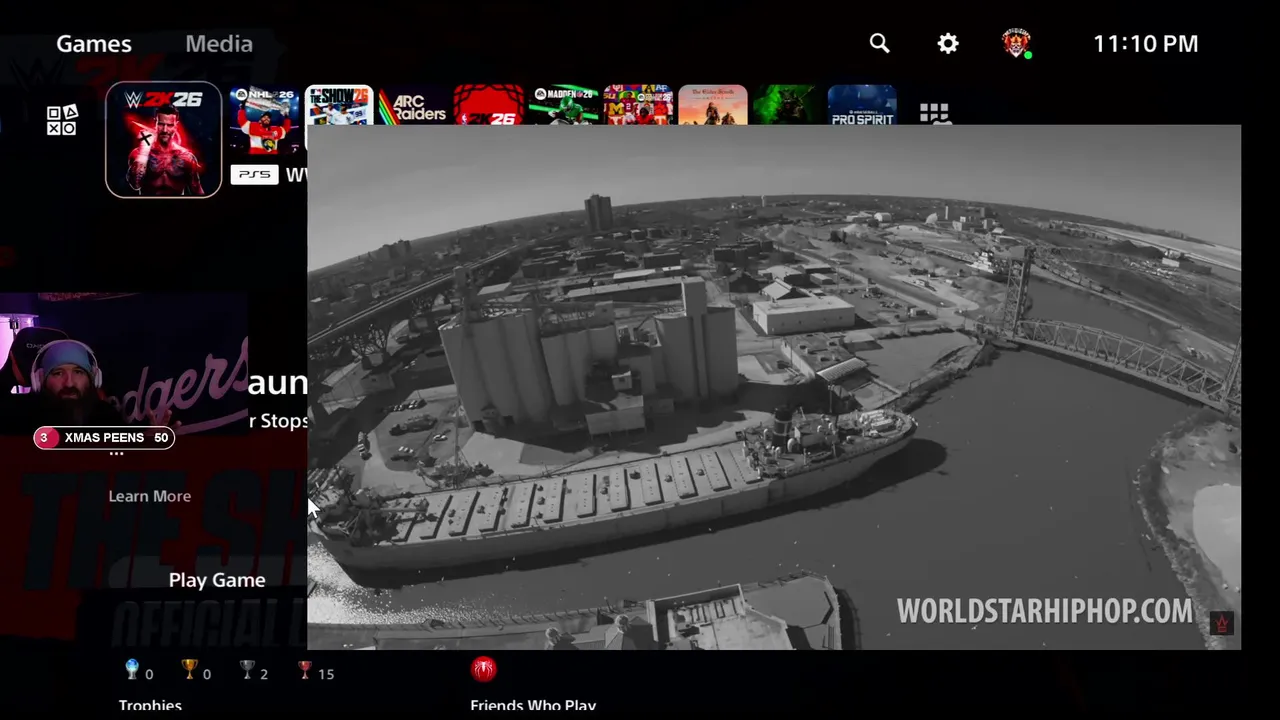Switch to the Media tab

(219, 43)
